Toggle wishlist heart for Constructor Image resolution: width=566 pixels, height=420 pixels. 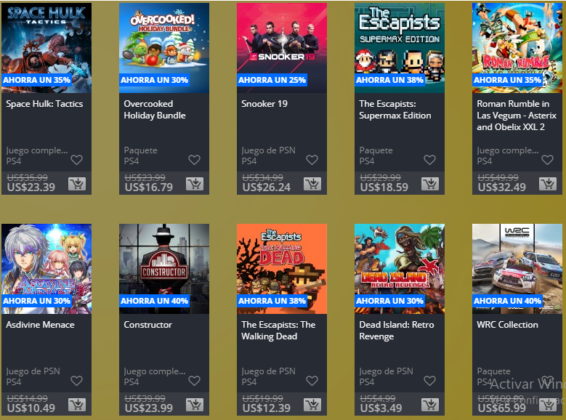pyautogui.click(x=194, y=380)
